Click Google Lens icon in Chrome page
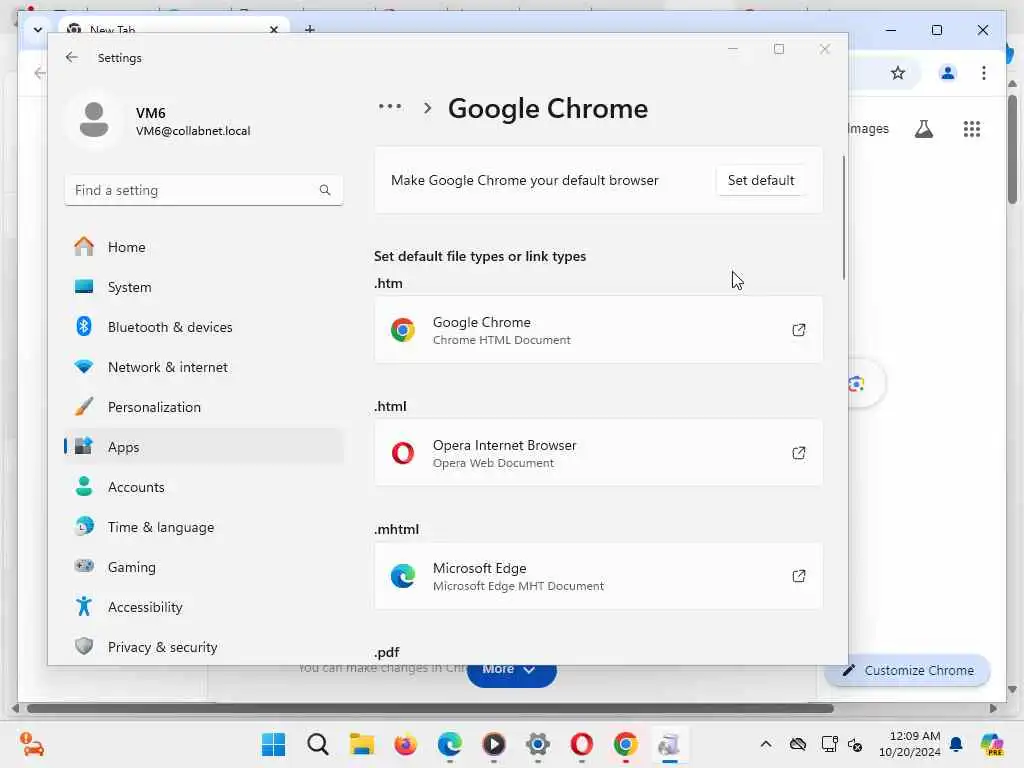 tap(856, 383)
